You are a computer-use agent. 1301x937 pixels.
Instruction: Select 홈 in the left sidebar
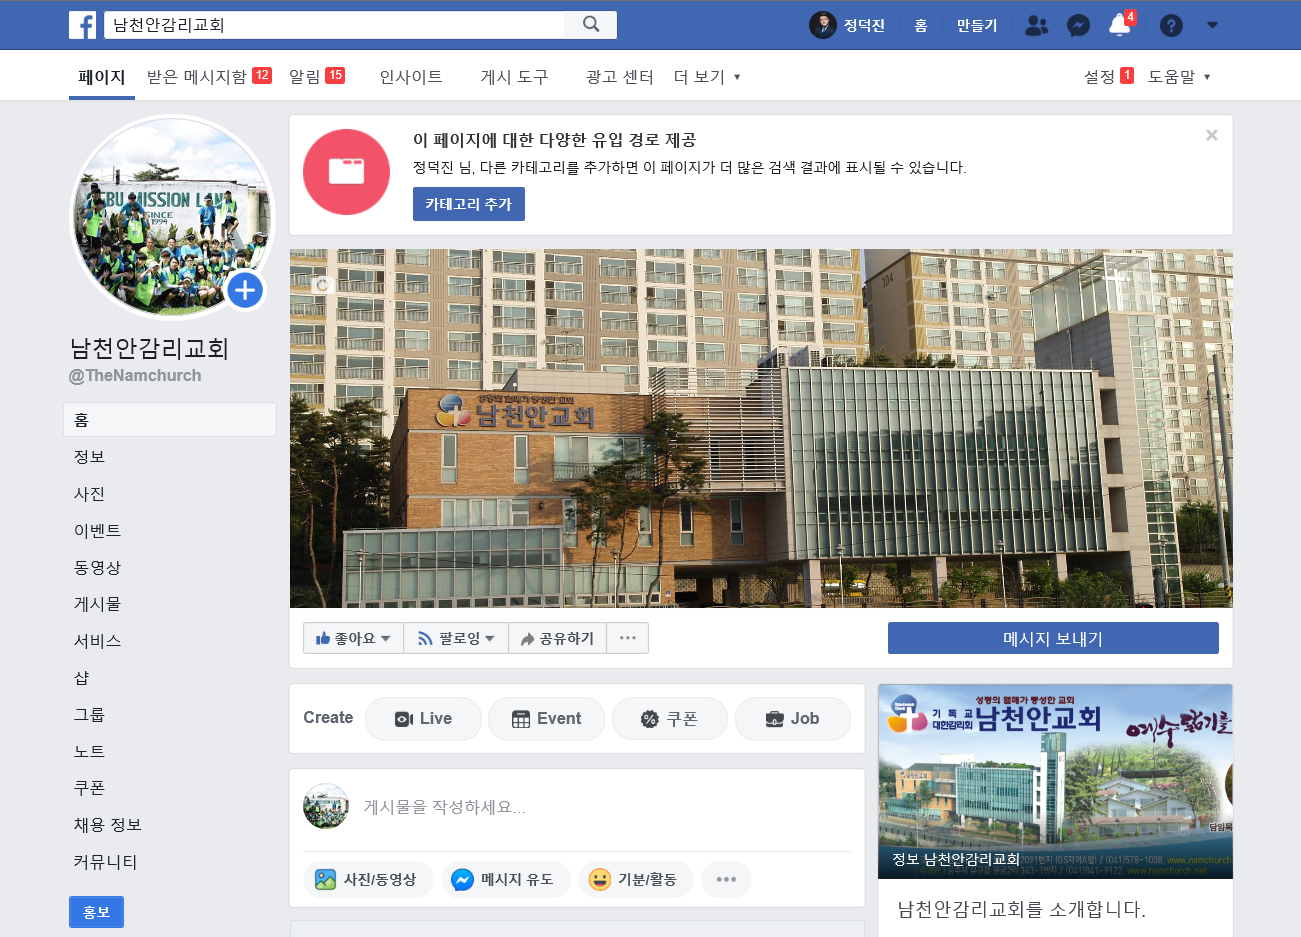pos(170,420)
